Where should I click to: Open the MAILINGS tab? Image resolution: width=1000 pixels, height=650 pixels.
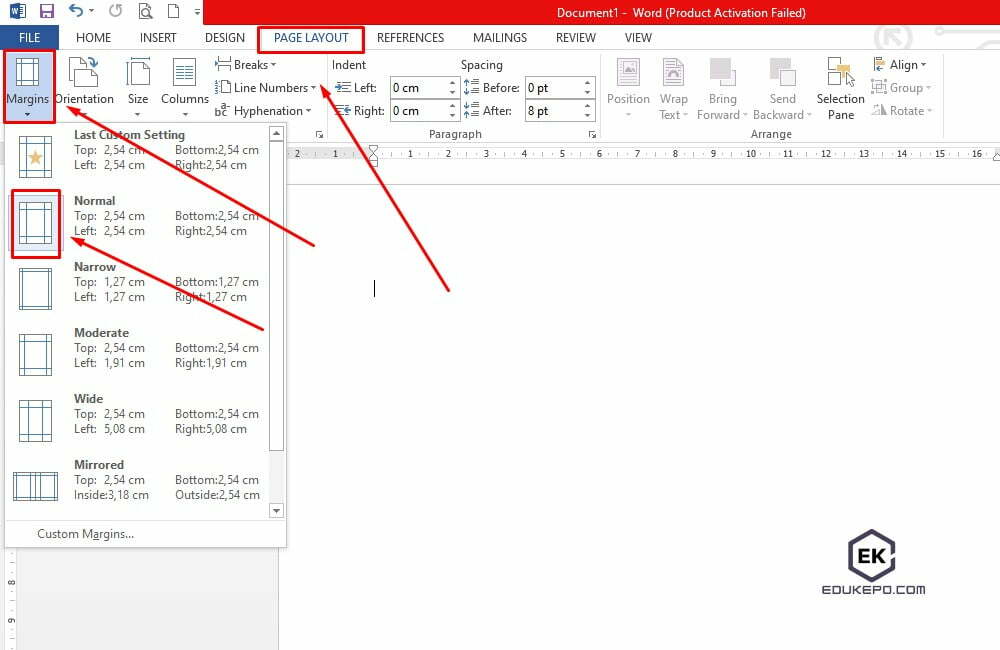point(499,38)
